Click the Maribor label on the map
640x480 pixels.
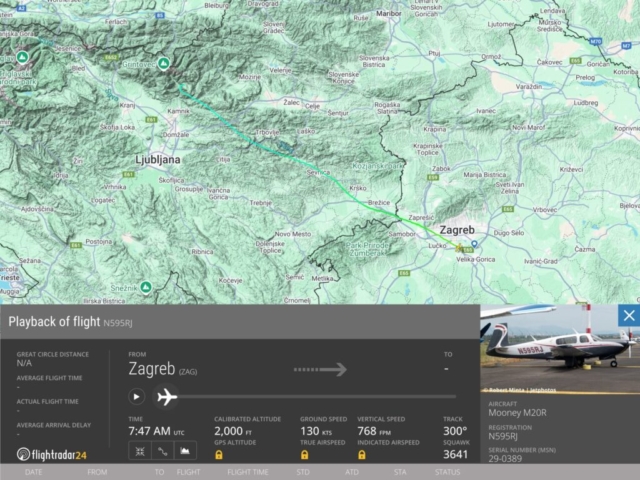point(389,13)
